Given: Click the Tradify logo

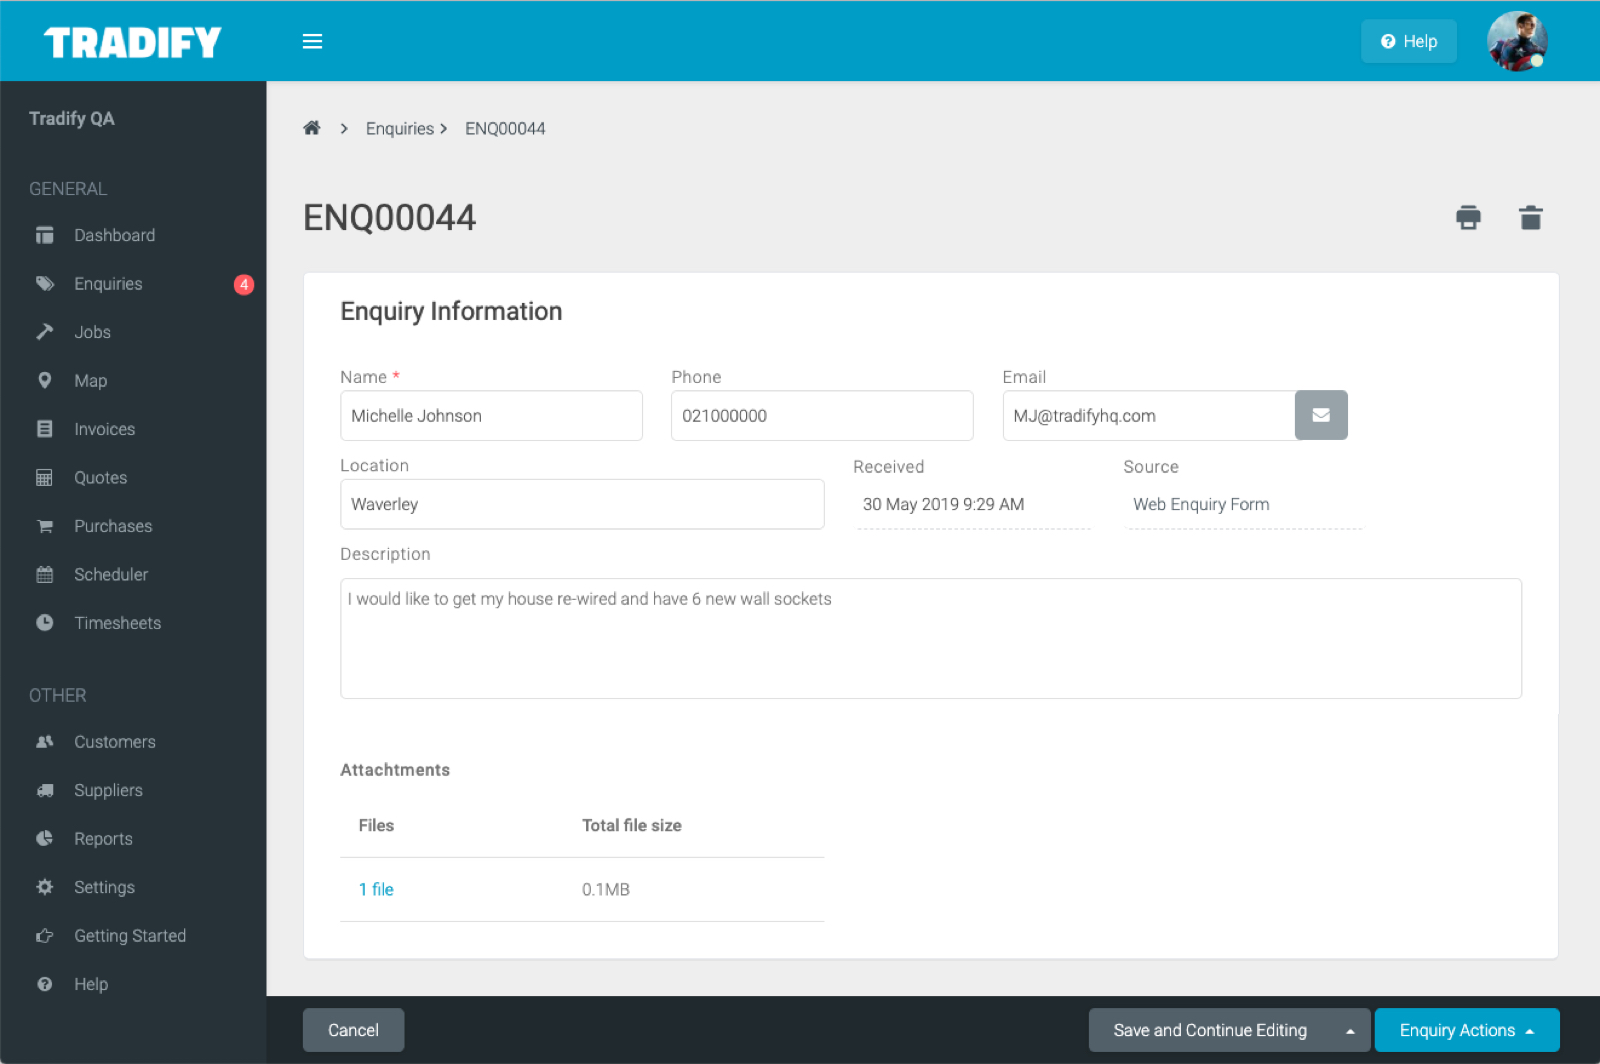Looking at the screenshot, I should (x=132, y=42).
